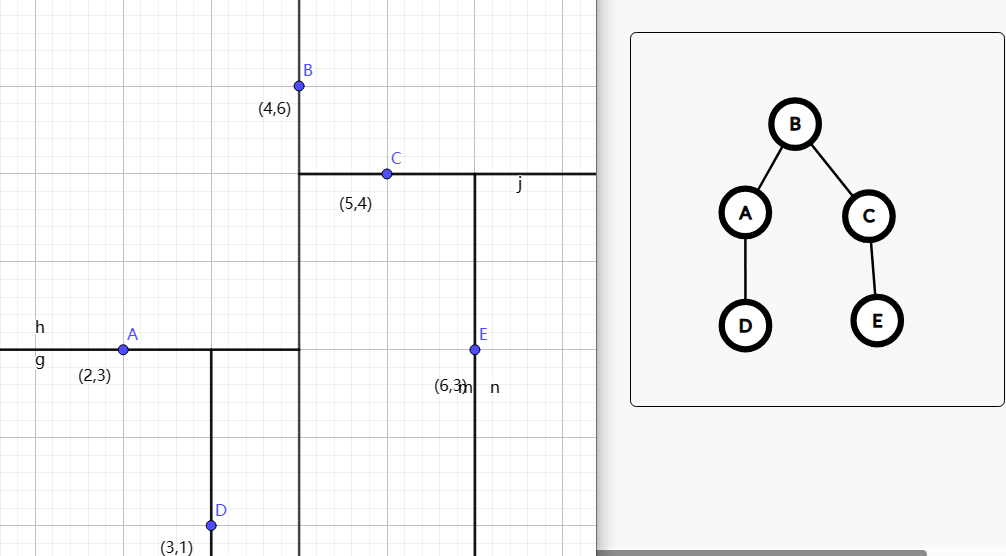This screenshot has width=1006, height=556.
Task: Click the line label h
Action: [40, 327]
